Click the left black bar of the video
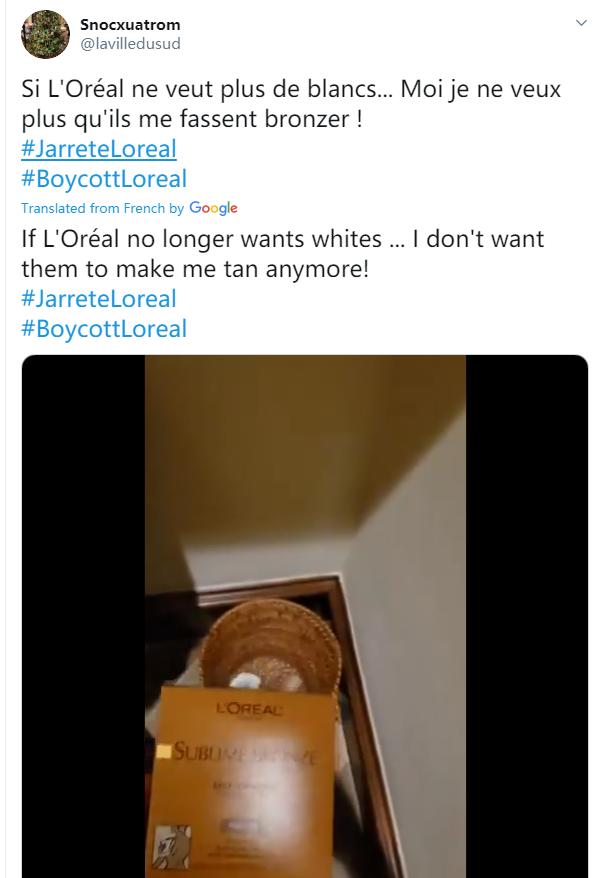Viewport: 595px width, 878px height. (x=83, y=616)
